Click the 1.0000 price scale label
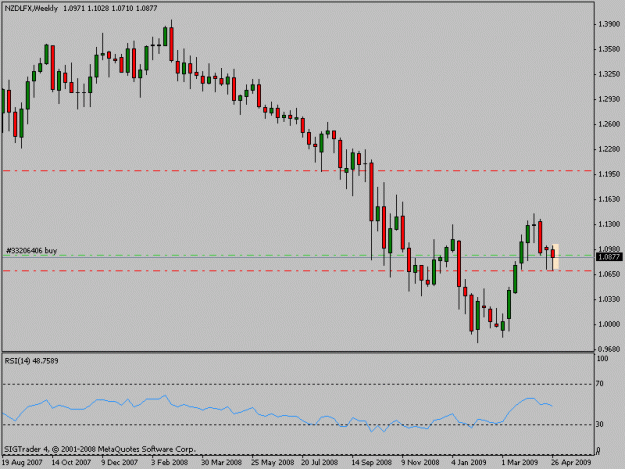Screen dimensions: 625x469 coord(609,324)
